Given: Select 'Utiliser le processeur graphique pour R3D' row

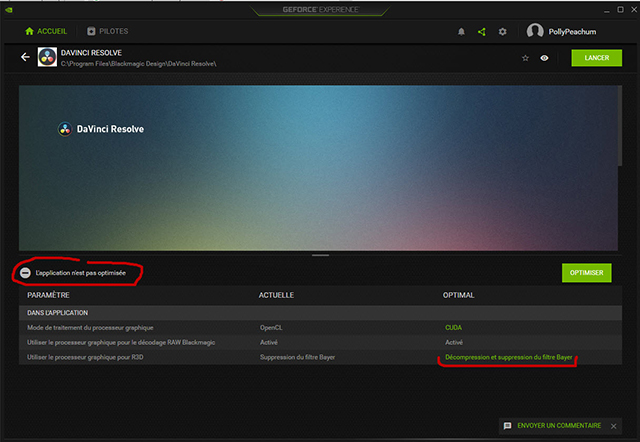Looking at the screenshot, I should pos(320,357).
